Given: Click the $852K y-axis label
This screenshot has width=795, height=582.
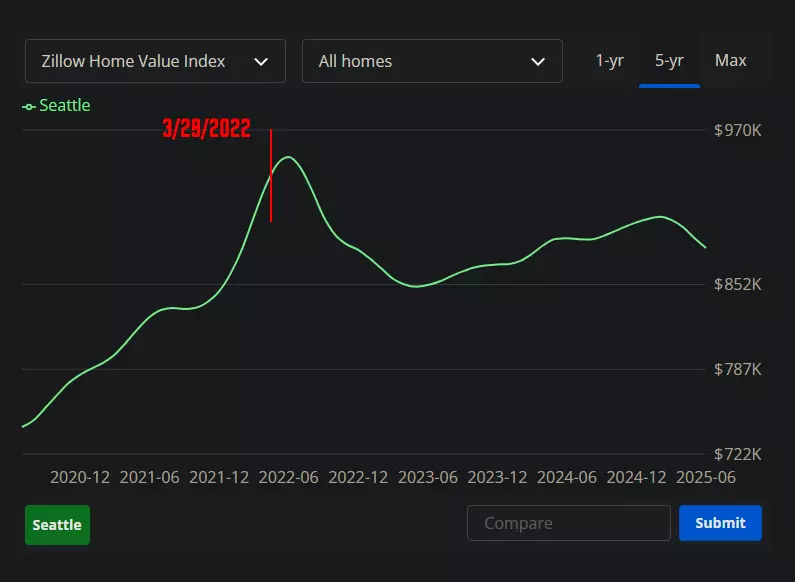Looking at the screenshot, I should click(x=738, y=284).
